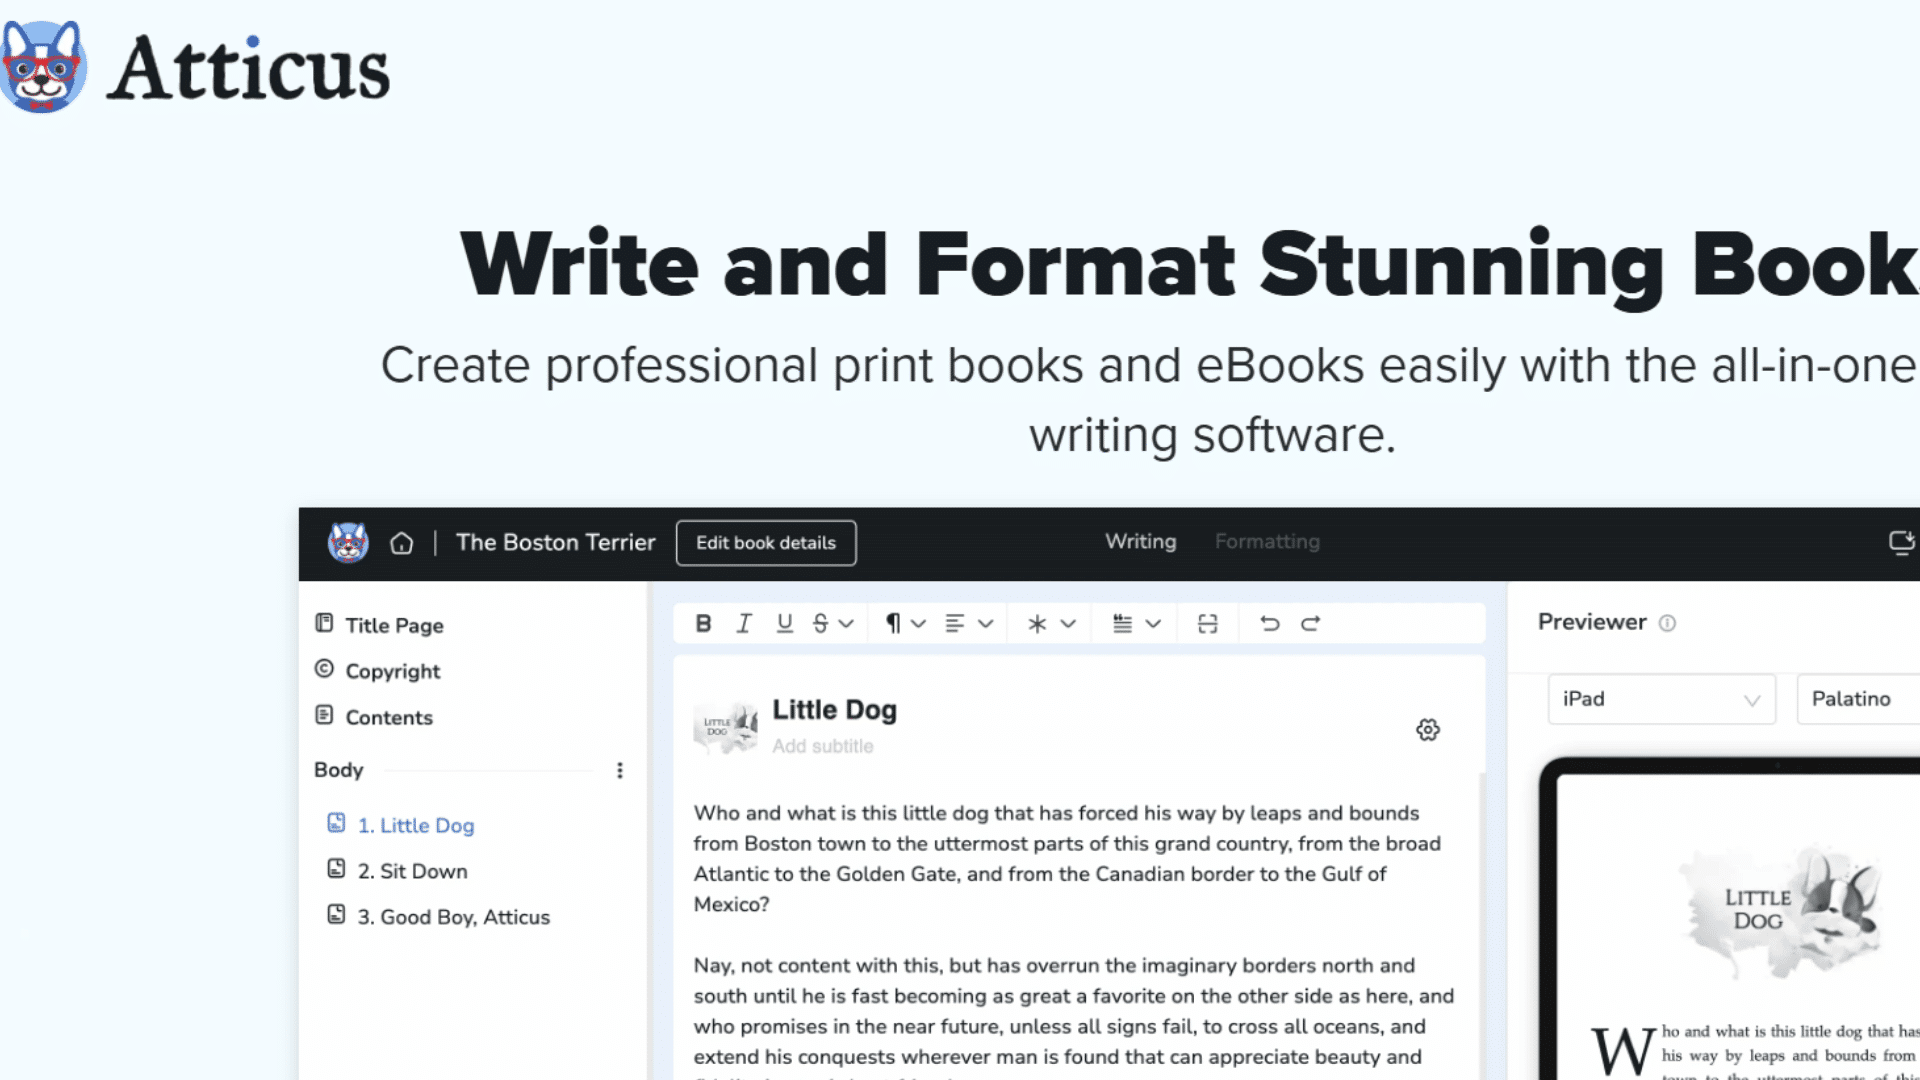This screenshot has height=1080, width=1920.
Task: Click the Add subtitle field
Action: click(x=823, y=747)
